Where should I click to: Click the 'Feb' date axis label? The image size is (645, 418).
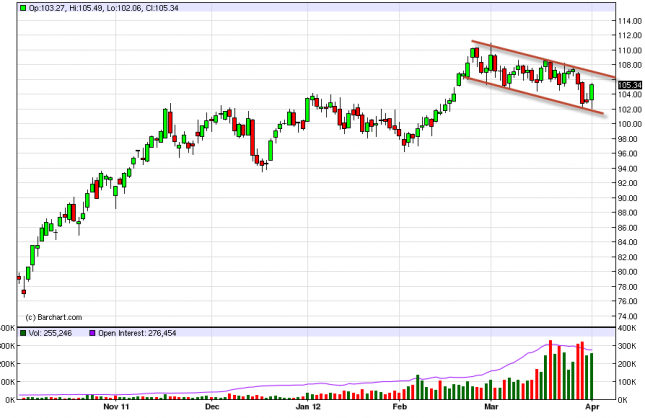point(399,407)
